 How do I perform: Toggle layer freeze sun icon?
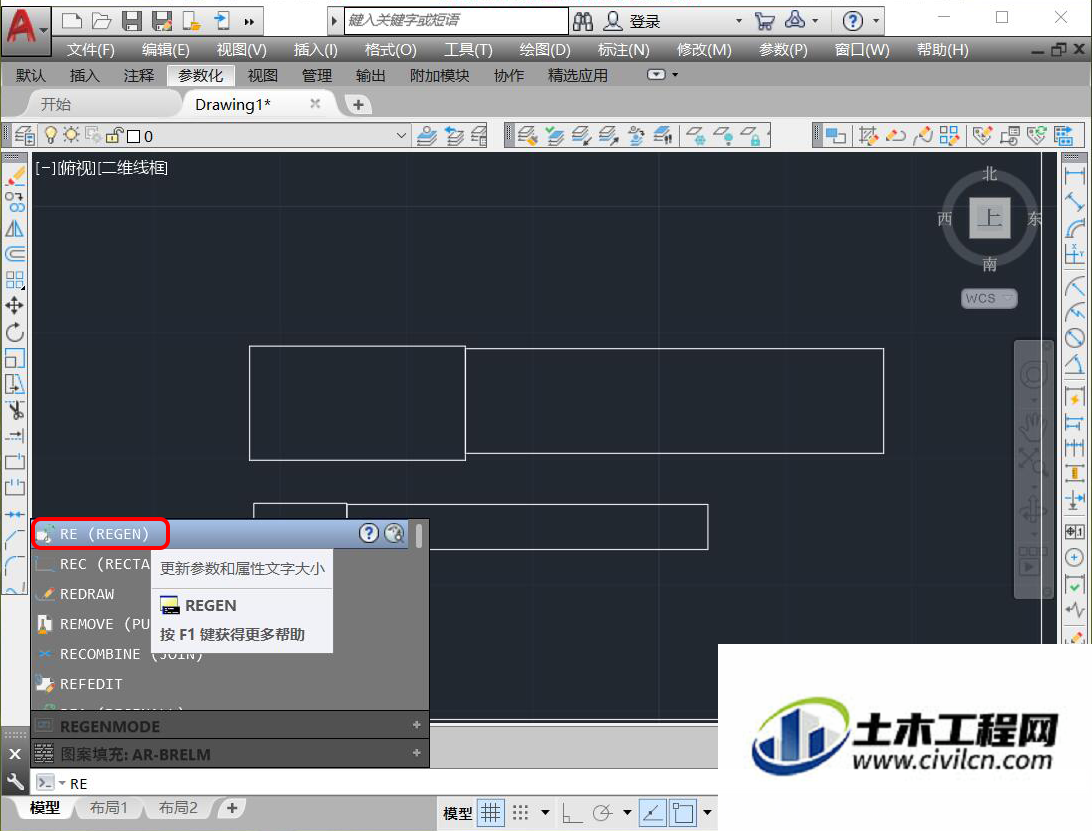71,134
